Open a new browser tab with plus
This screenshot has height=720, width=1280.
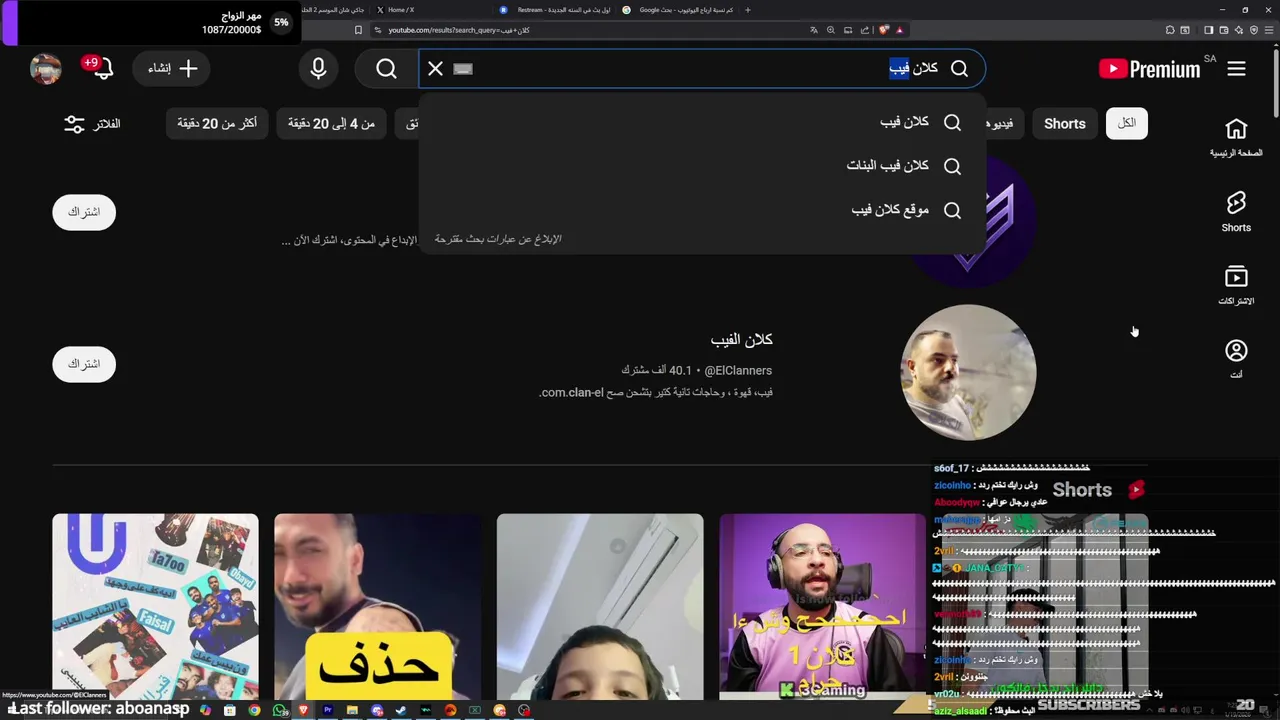747,10
